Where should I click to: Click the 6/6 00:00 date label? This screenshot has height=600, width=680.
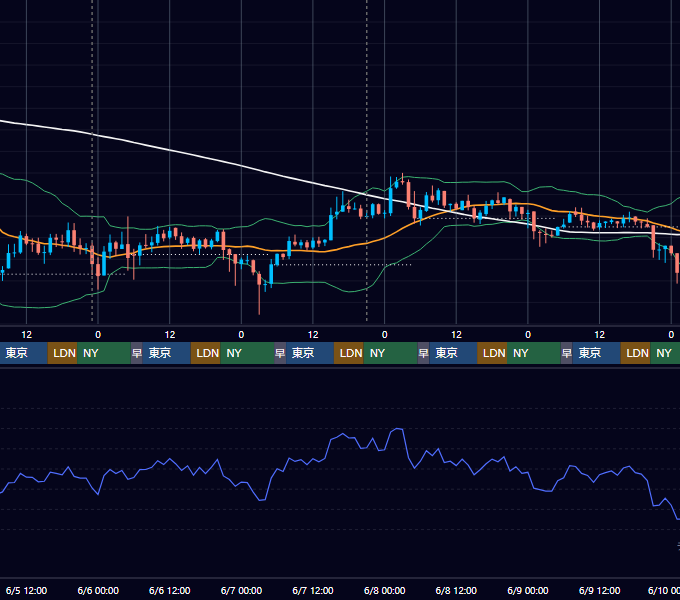pyautogui.click(x=98, y=590)
